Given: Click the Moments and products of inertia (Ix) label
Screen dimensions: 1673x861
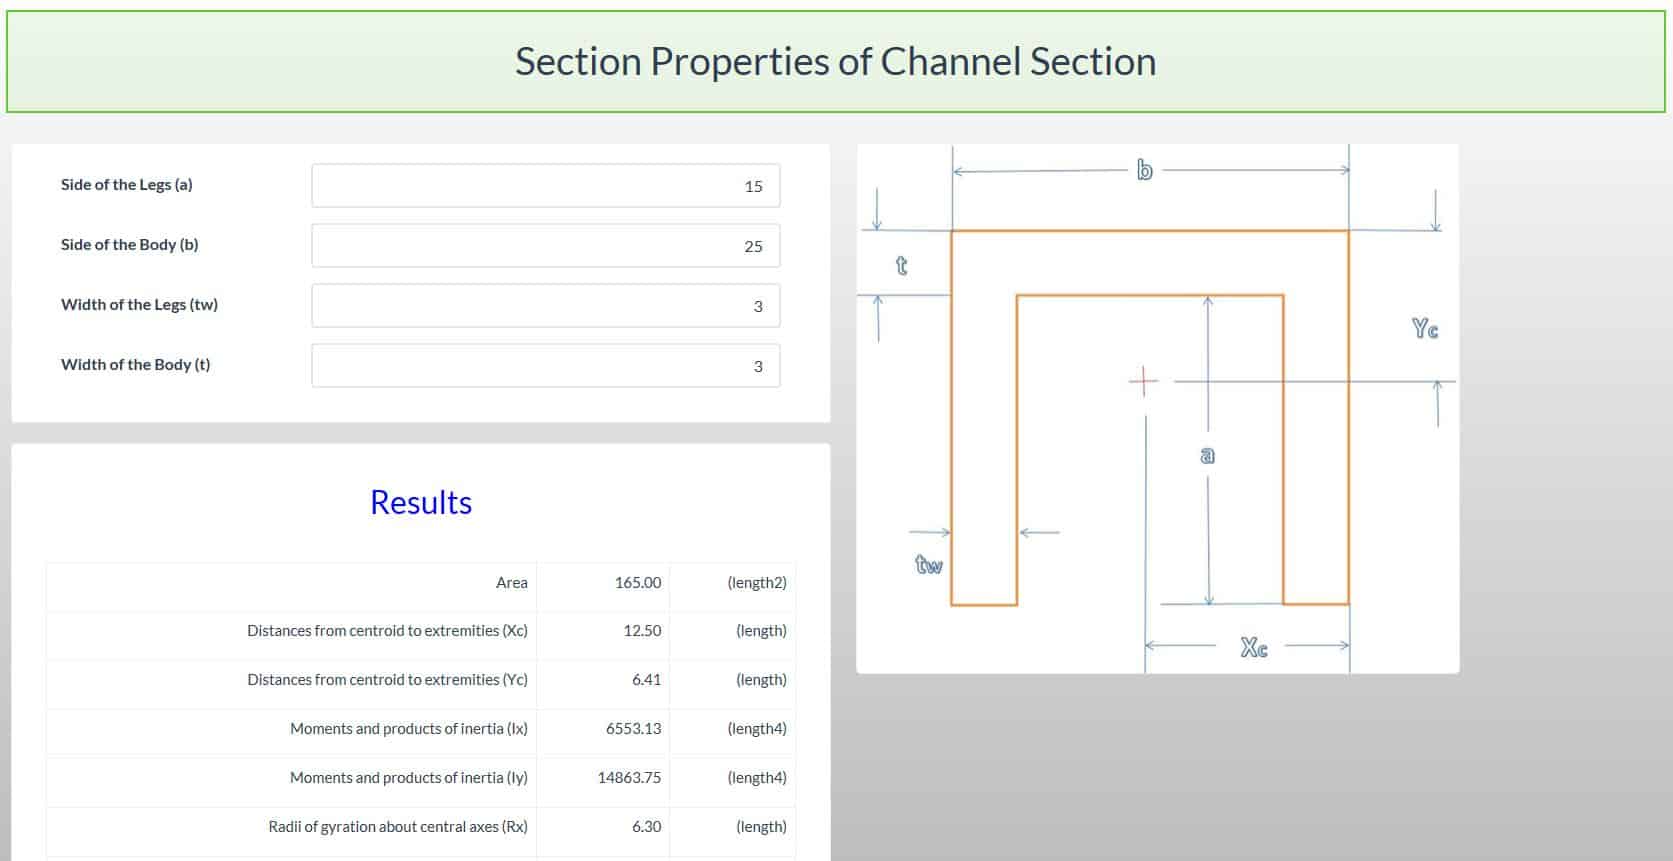Looking at the screenshot, I should (409, 729).
